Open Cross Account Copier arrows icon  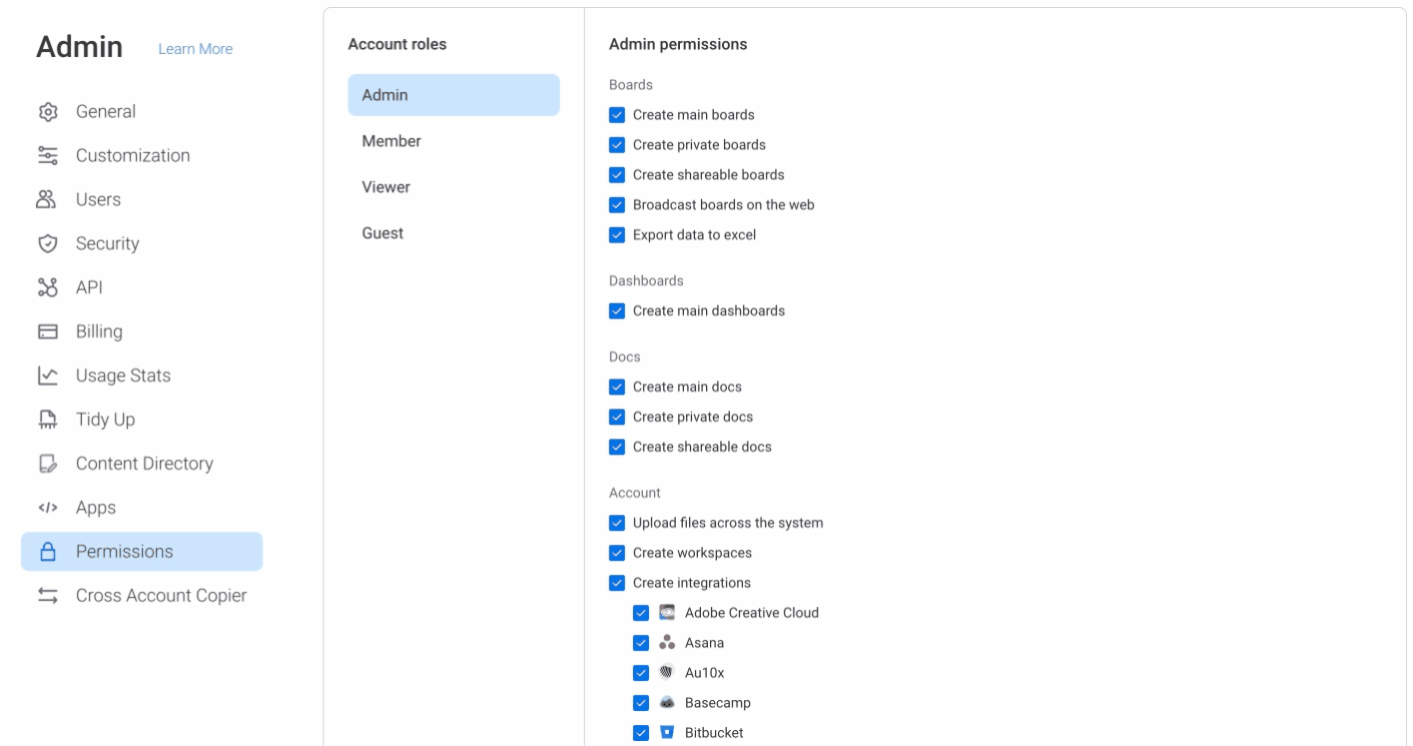click(x=47, y=596)
